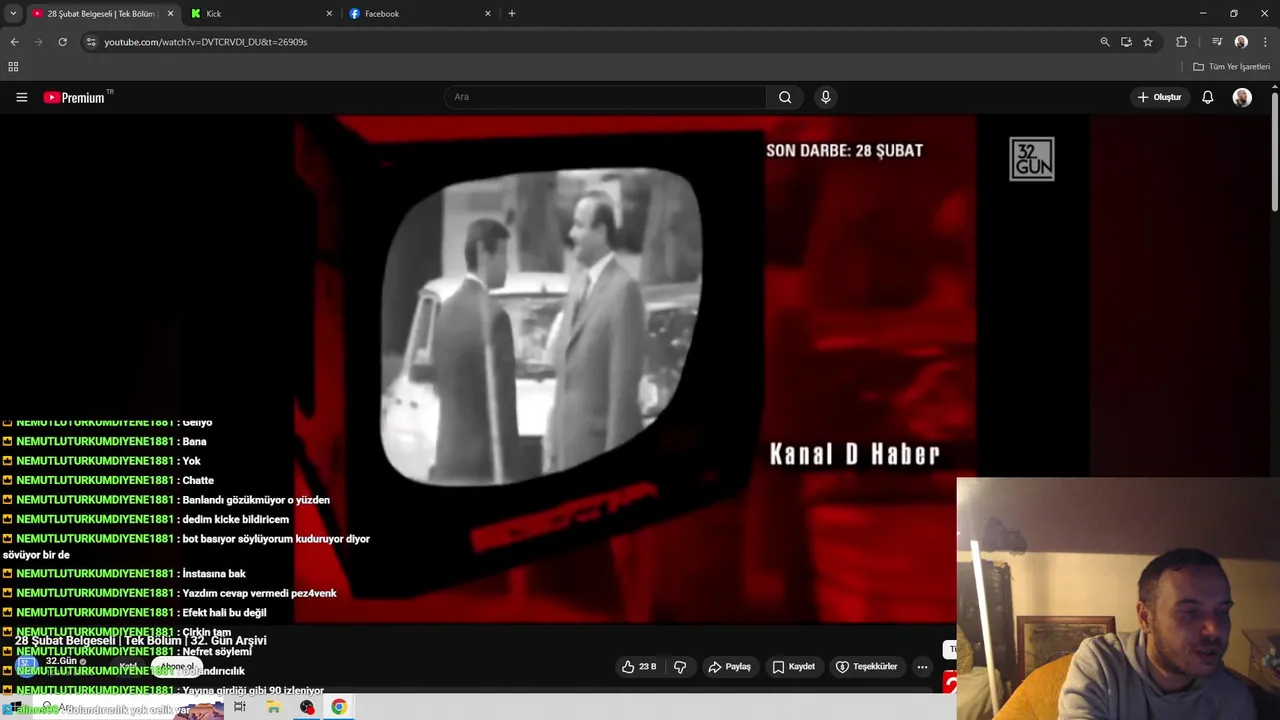
Task: View site information icon in address bar
Action: click(x=91, y=42)
